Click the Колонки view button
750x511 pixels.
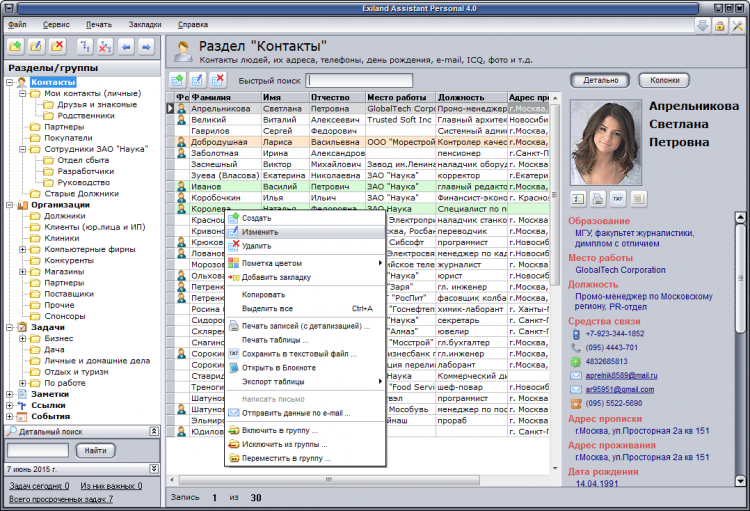[x=665, y=79]
